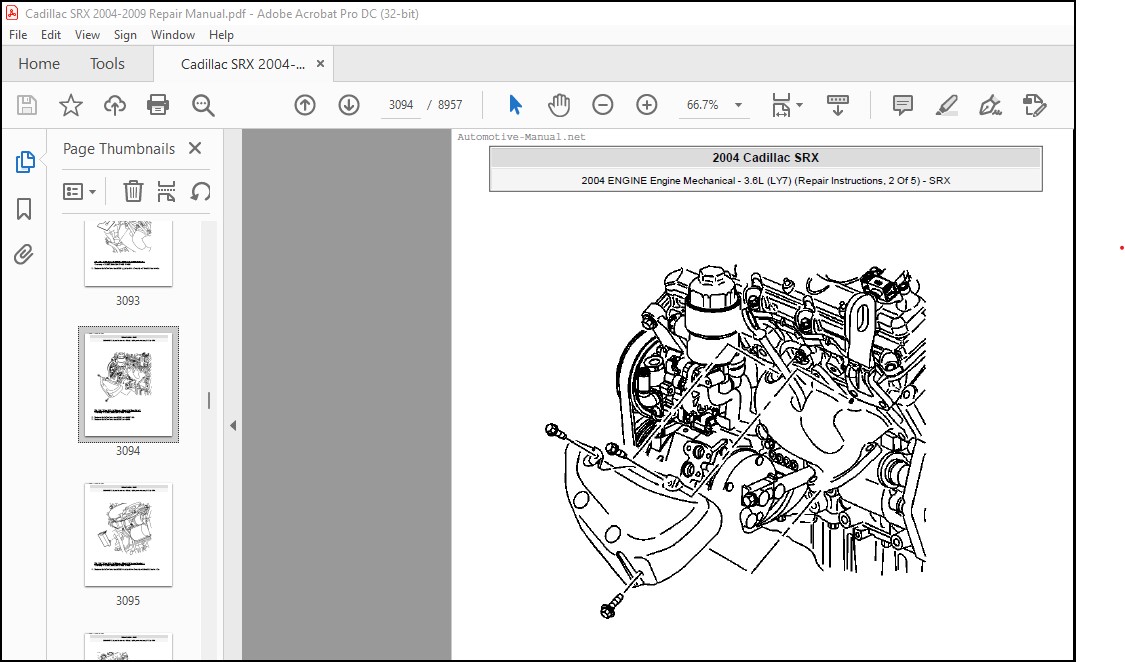Add the document to starred favorites
The height and width of the screenshot is (662, 1125).
[70, 105]
